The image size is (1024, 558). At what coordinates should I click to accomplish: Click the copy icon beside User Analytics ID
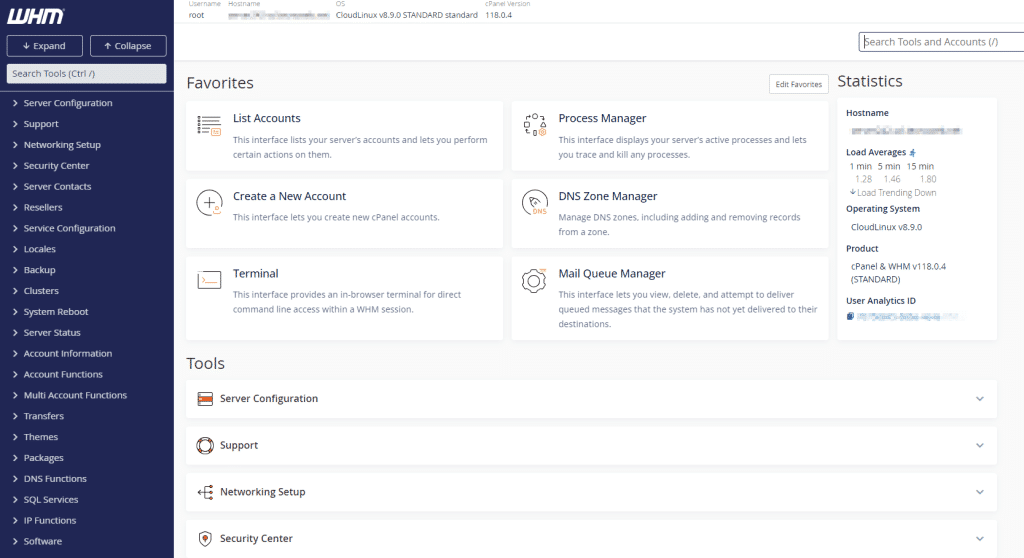point(850,316)
